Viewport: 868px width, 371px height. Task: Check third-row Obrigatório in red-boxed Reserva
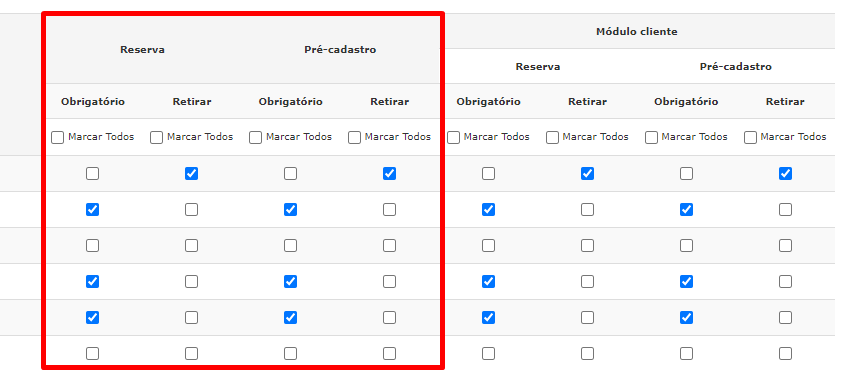[x=92, y=245]
